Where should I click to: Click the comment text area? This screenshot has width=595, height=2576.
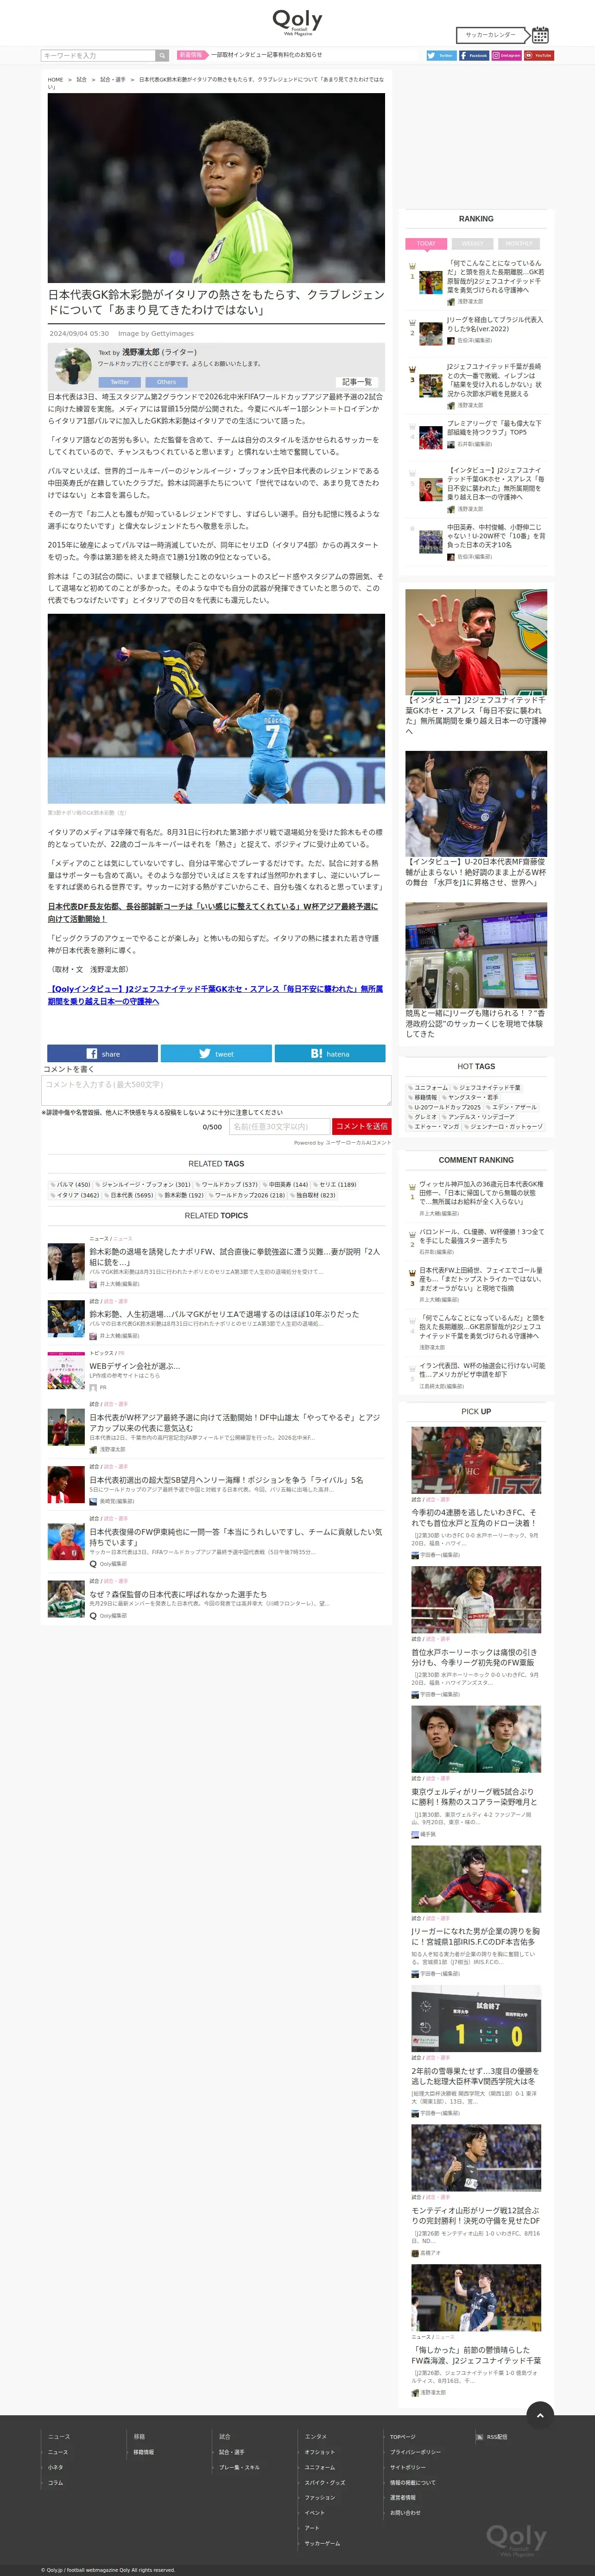click(x=216, y=1090)
